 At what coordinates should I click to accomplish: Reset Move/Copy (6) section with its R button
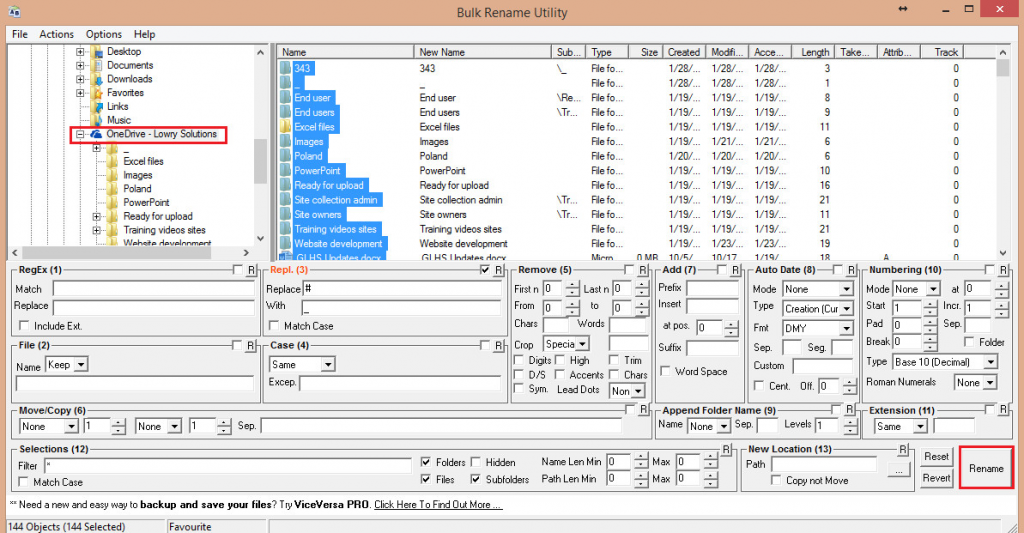tap(643, 410)
